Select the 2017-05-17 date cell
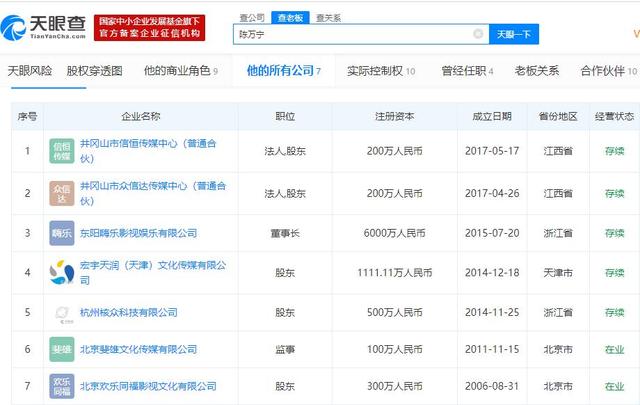This screenshot has height=405, width=640. pos(492,151)
